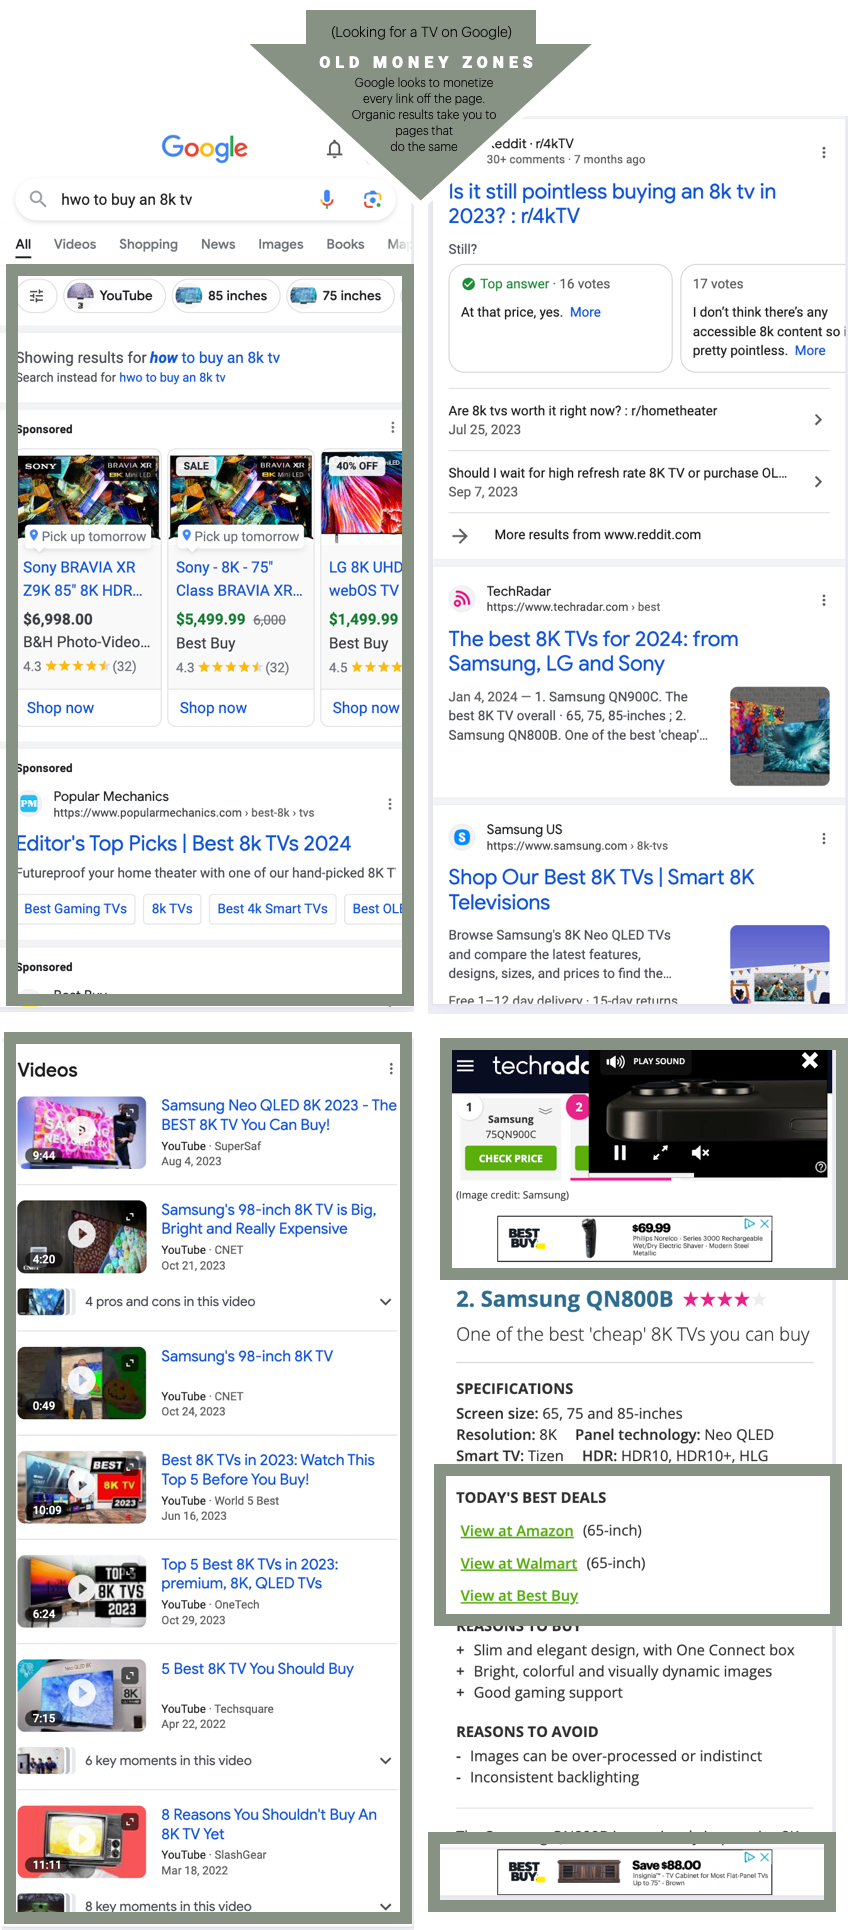
Task: Expand 8 key moments in this video
Action: click(x=385, y=1907)
